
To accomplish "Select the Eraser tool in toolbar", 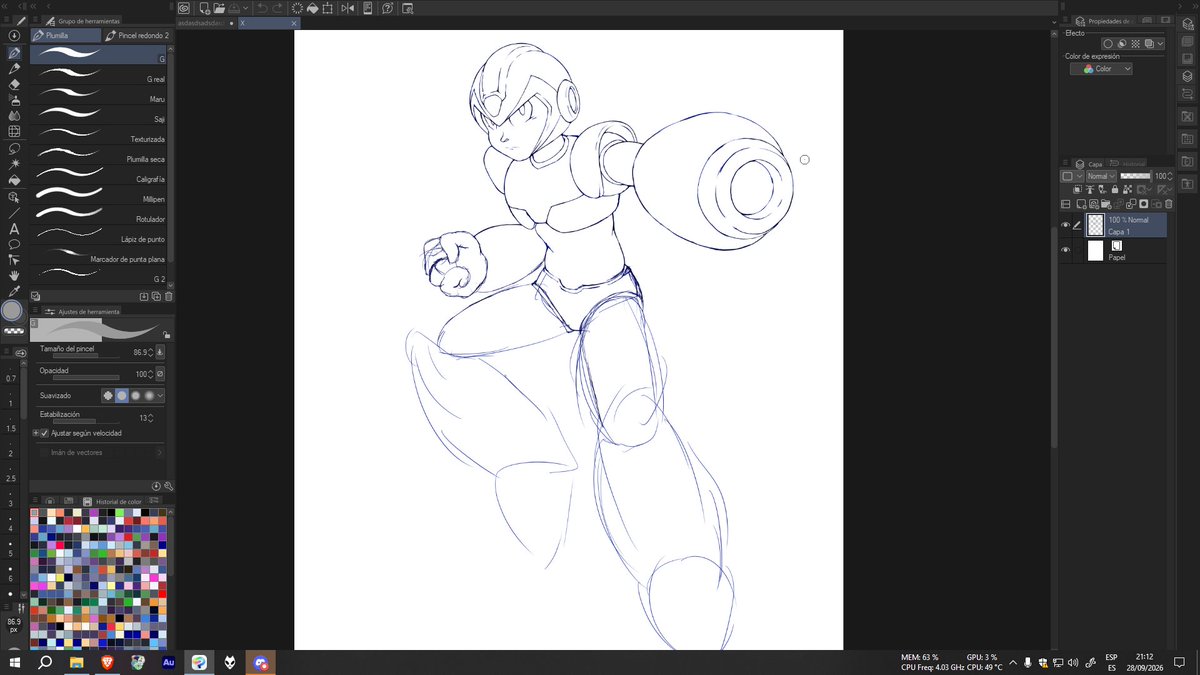I will tap(14, 85).
